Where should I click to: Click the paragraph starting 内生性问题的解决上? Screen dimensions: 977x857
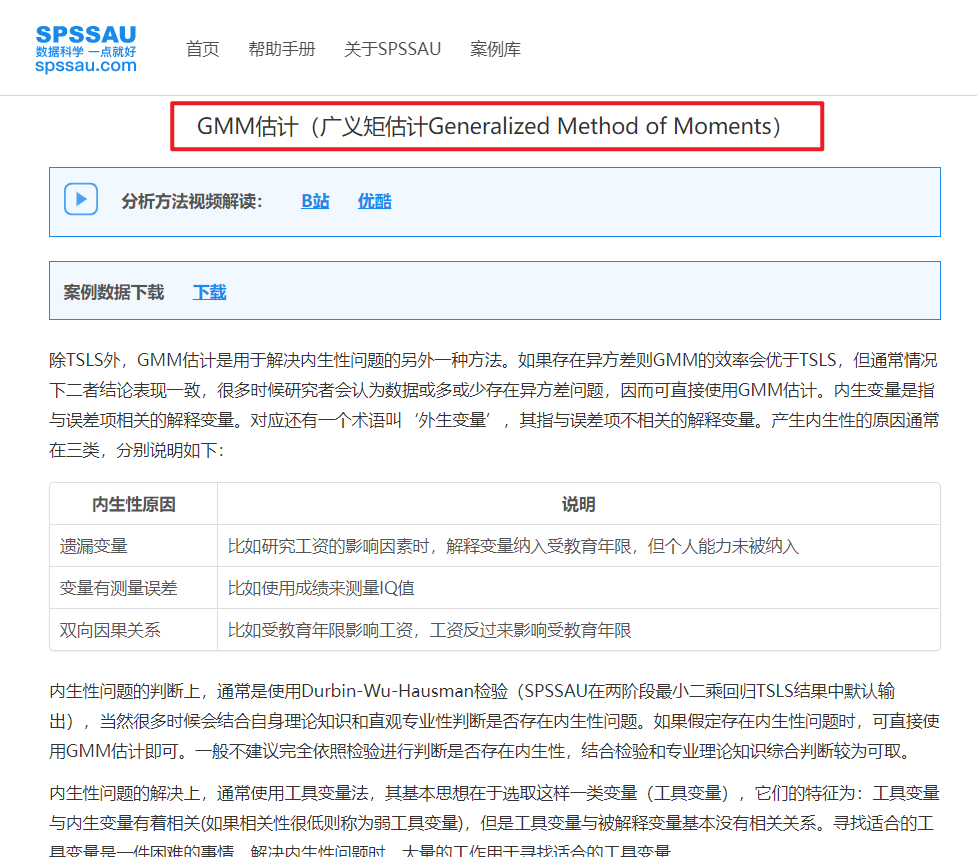tap(494, 821)
